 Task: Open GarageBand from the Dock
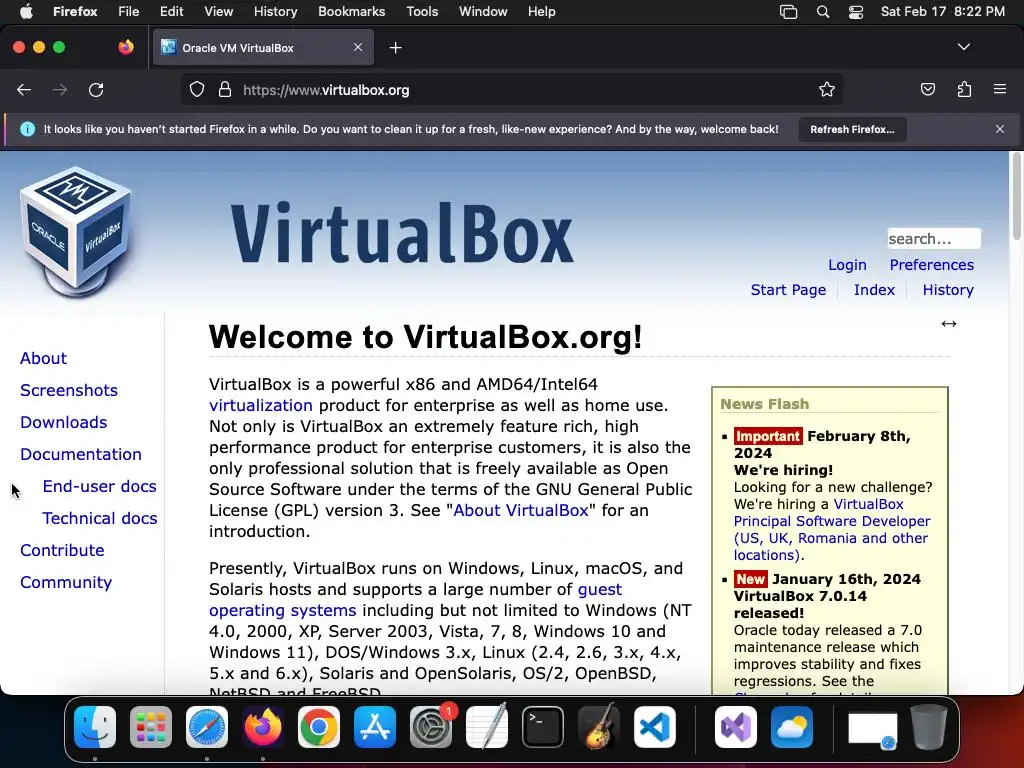(x=599, y=727)
